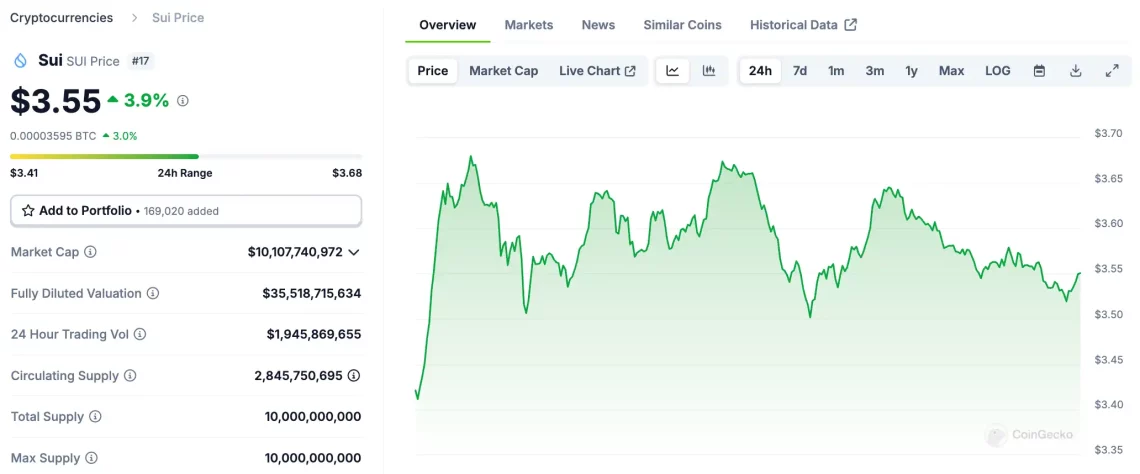Select the 3m time range
The width and height of the screenshot is (1140, 474).
pos(875,71)
